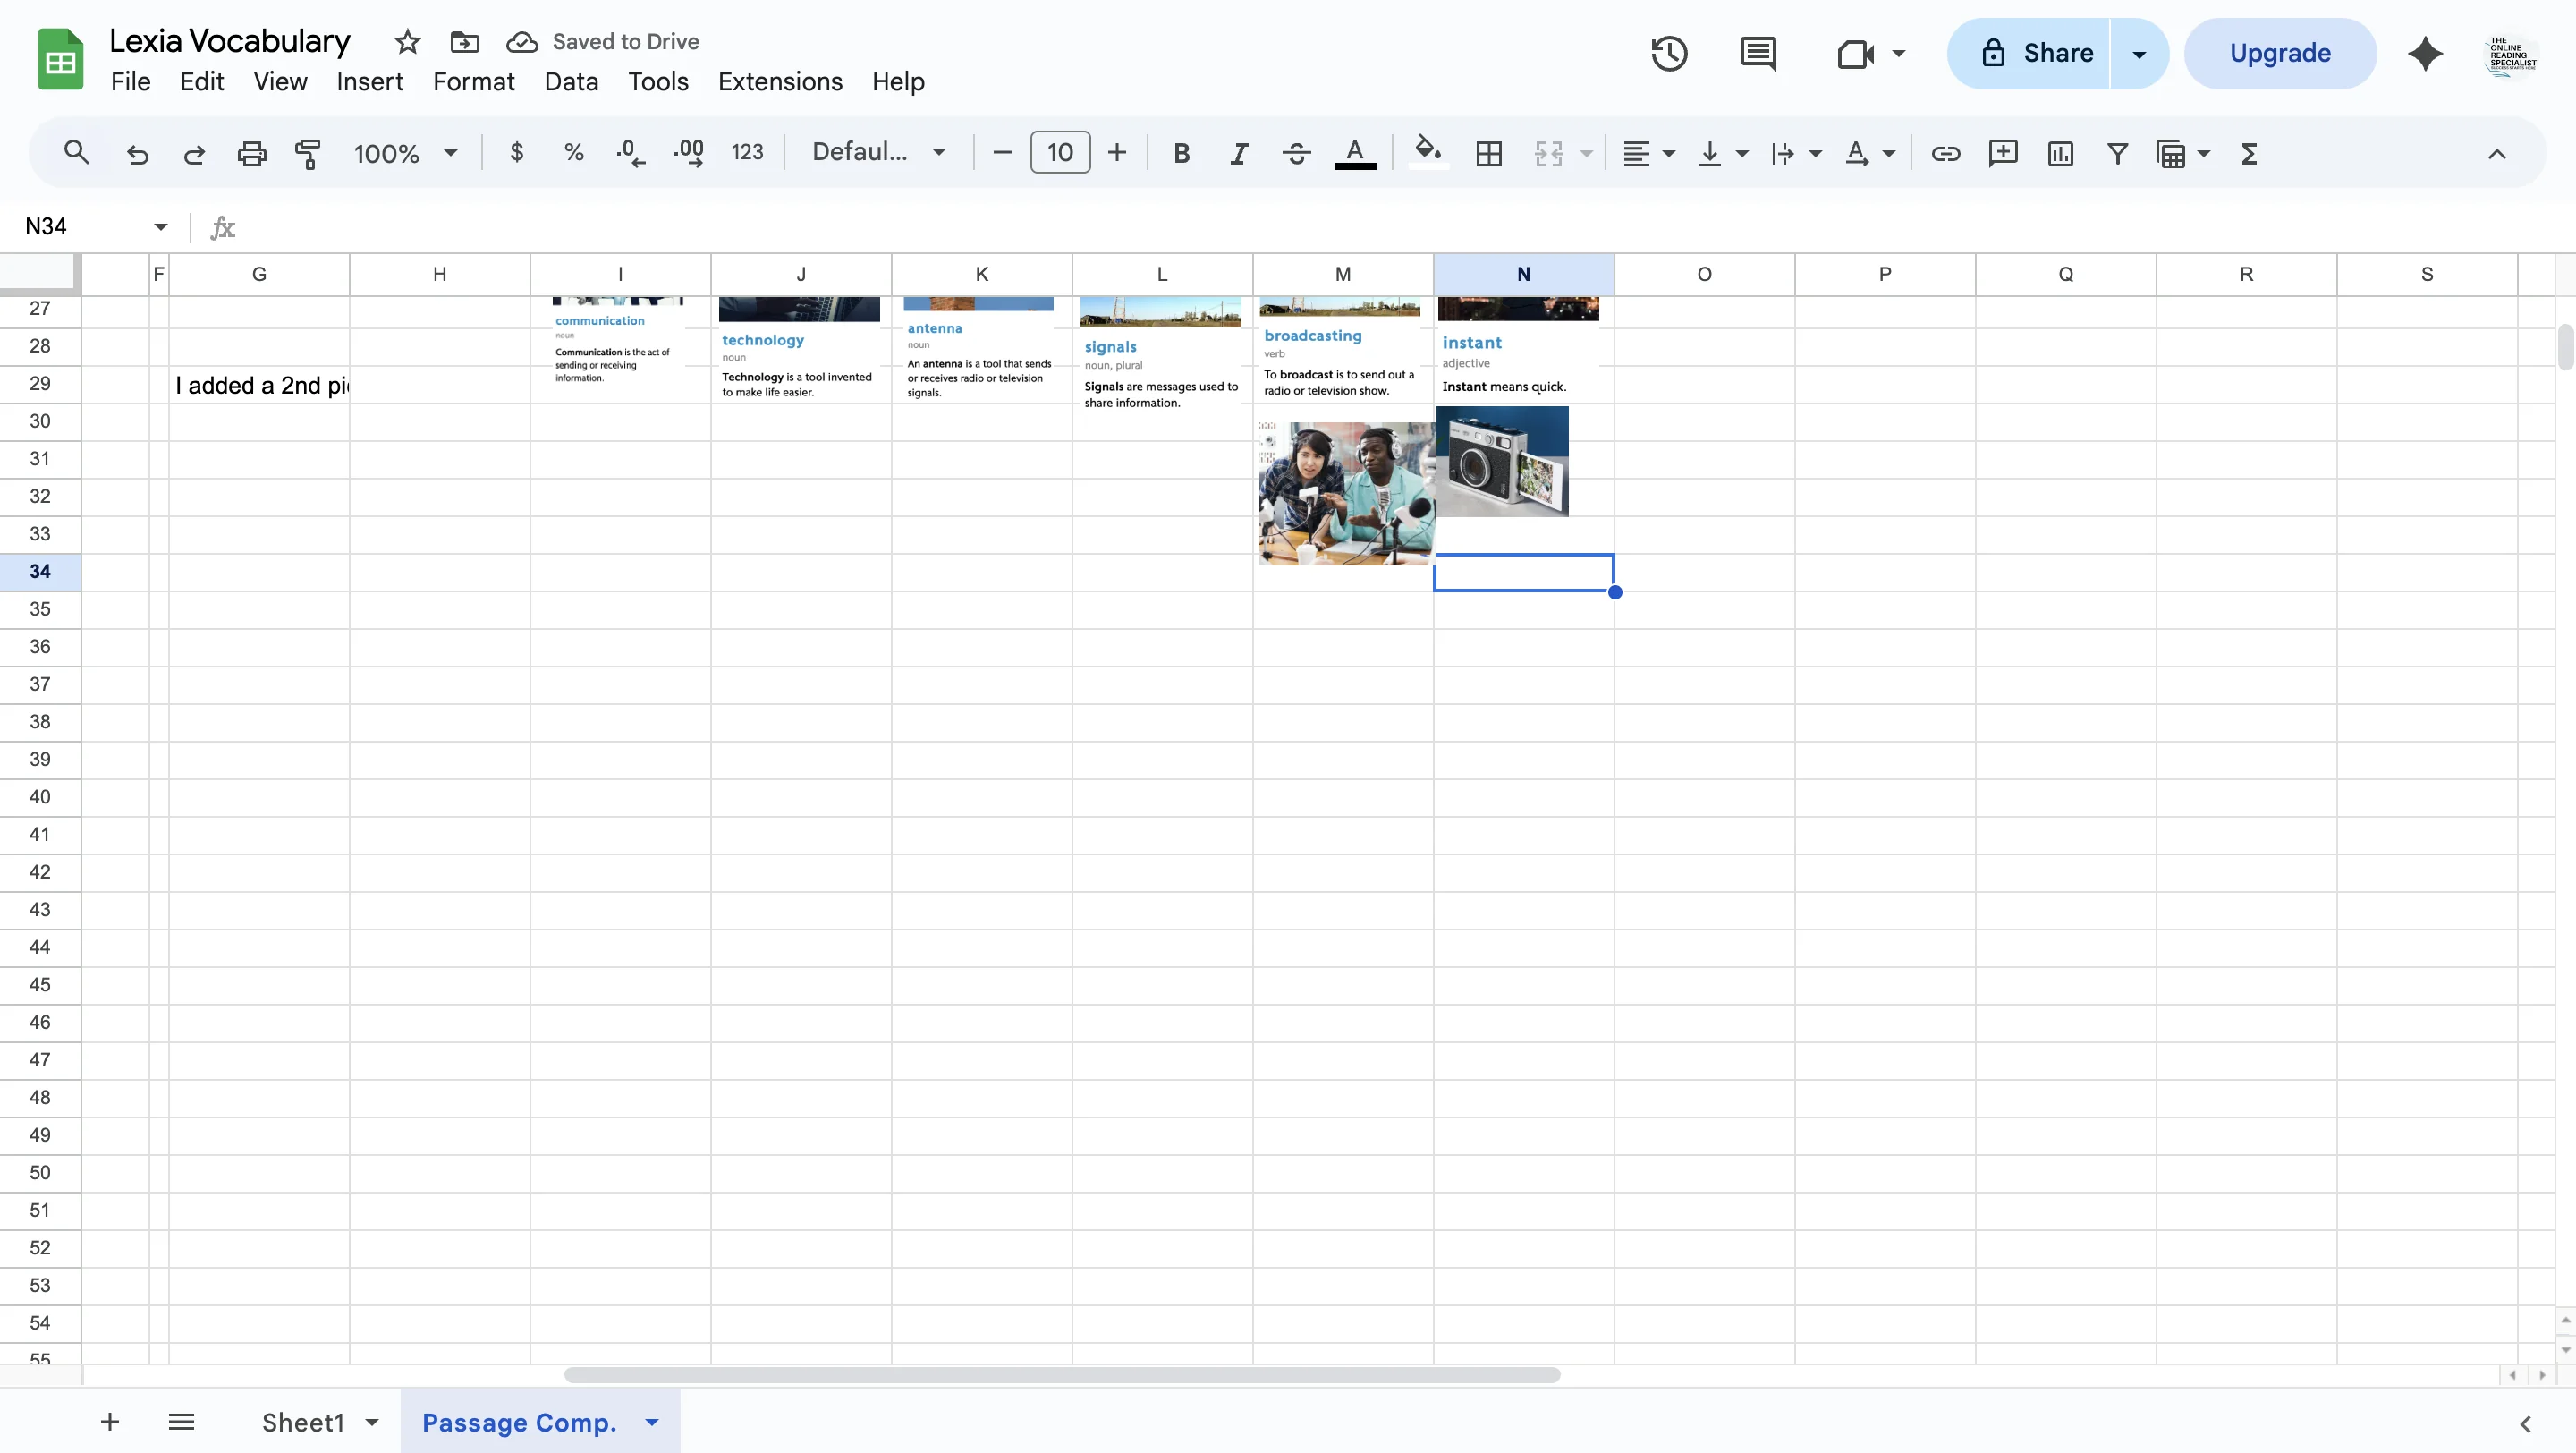This screenshot has height=1453, width=2576.
Task: Toggle italic formatting
Action: (1238, 153)
